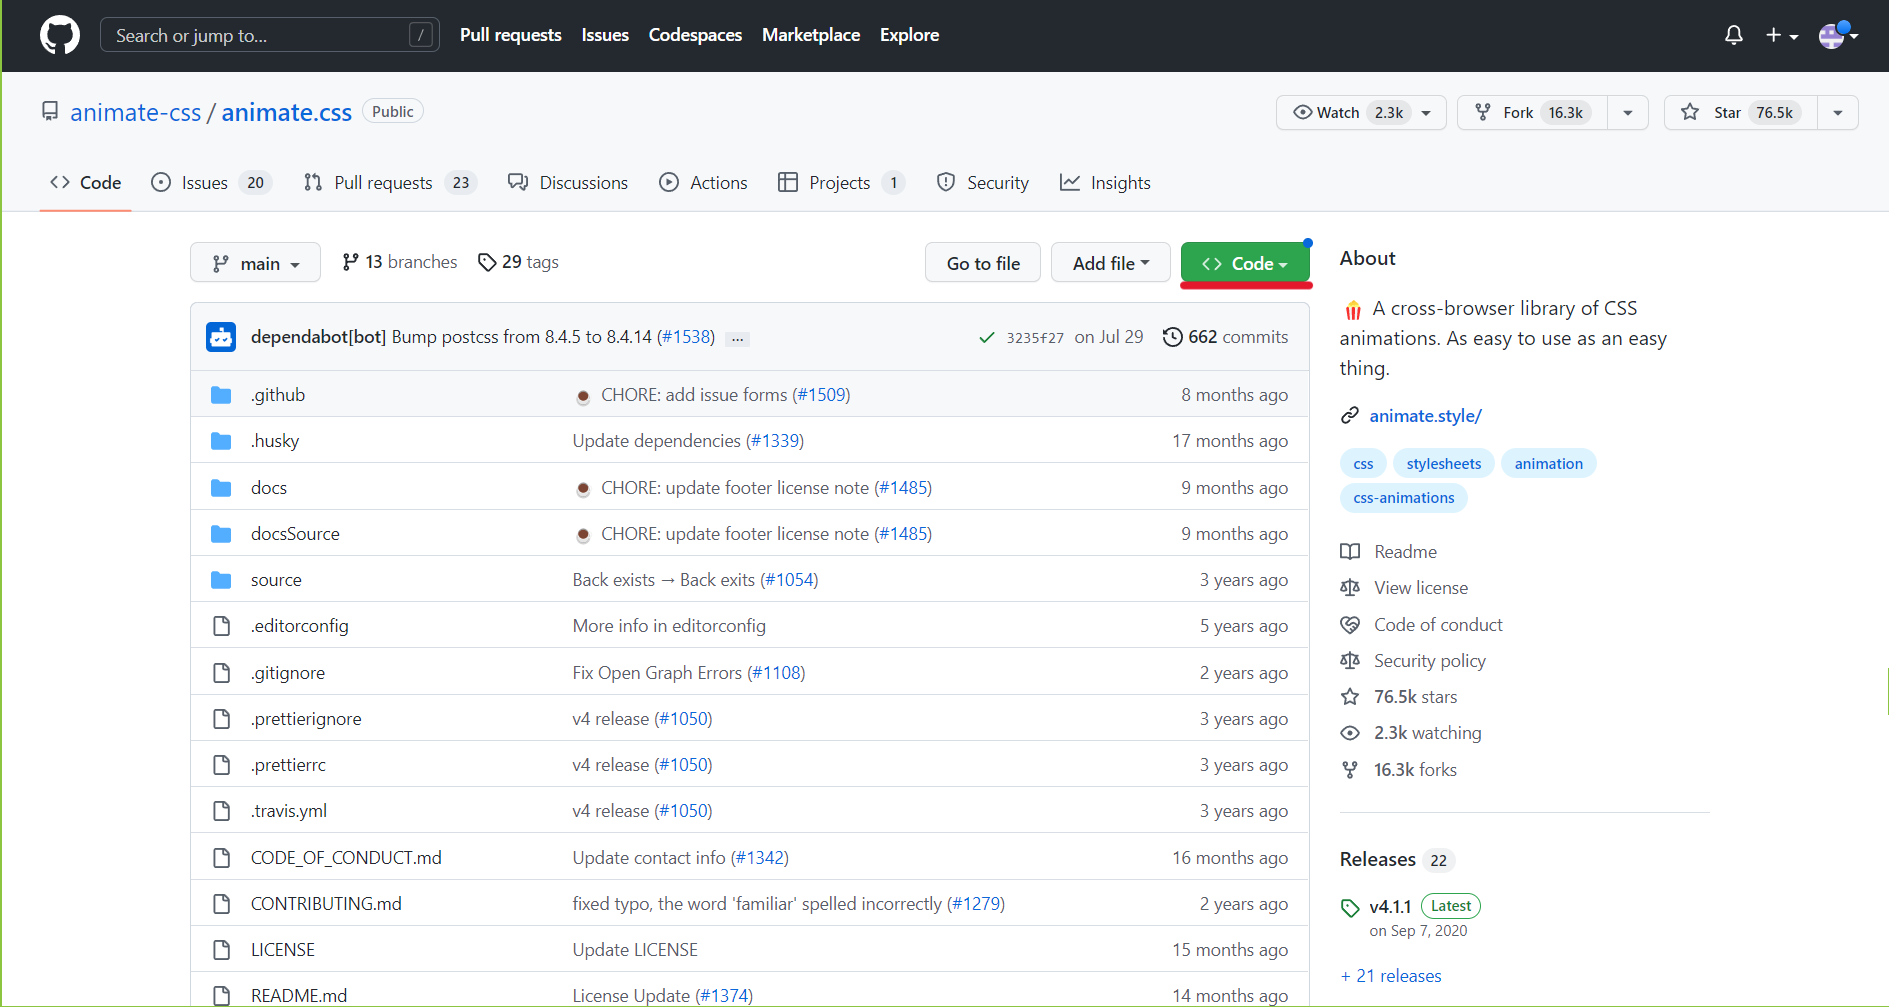Open the CONTRIBUTING.md file
Image resolution: width=1889 pixels, height=1007 pixels.
(x=326, y=904)
